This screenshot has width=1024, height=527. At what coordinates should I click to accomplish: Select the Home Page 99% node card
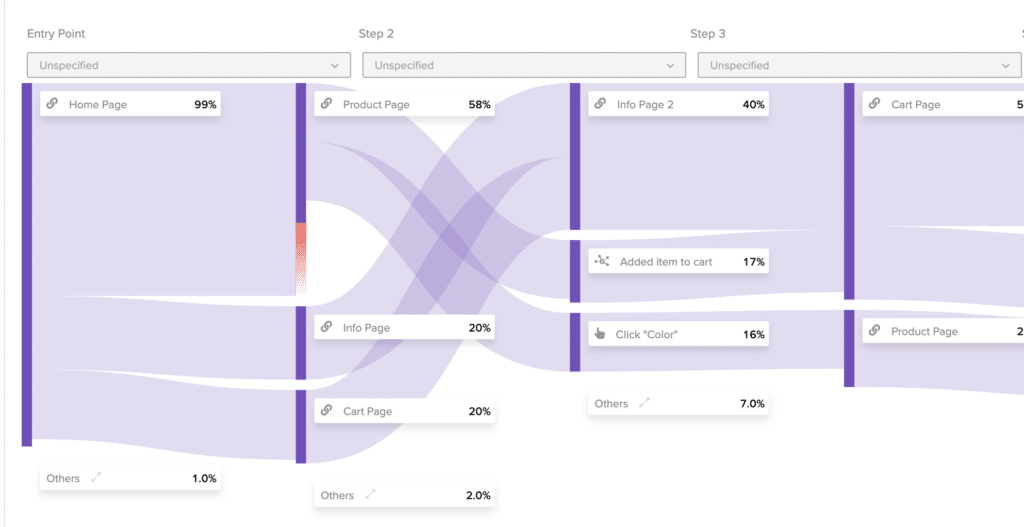click(x=131, y=104)
